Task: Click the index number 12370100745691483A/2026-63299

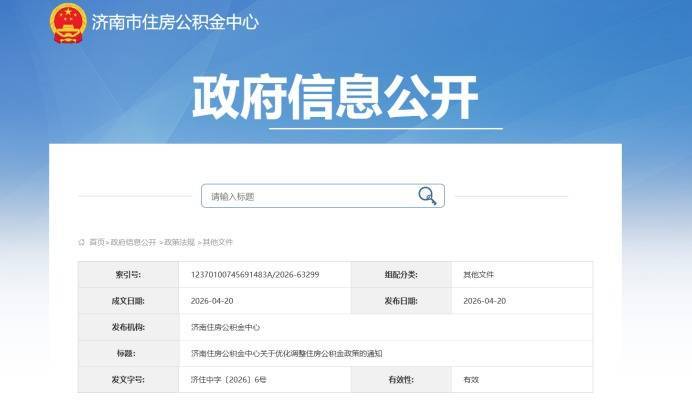Action: (255, 274)
